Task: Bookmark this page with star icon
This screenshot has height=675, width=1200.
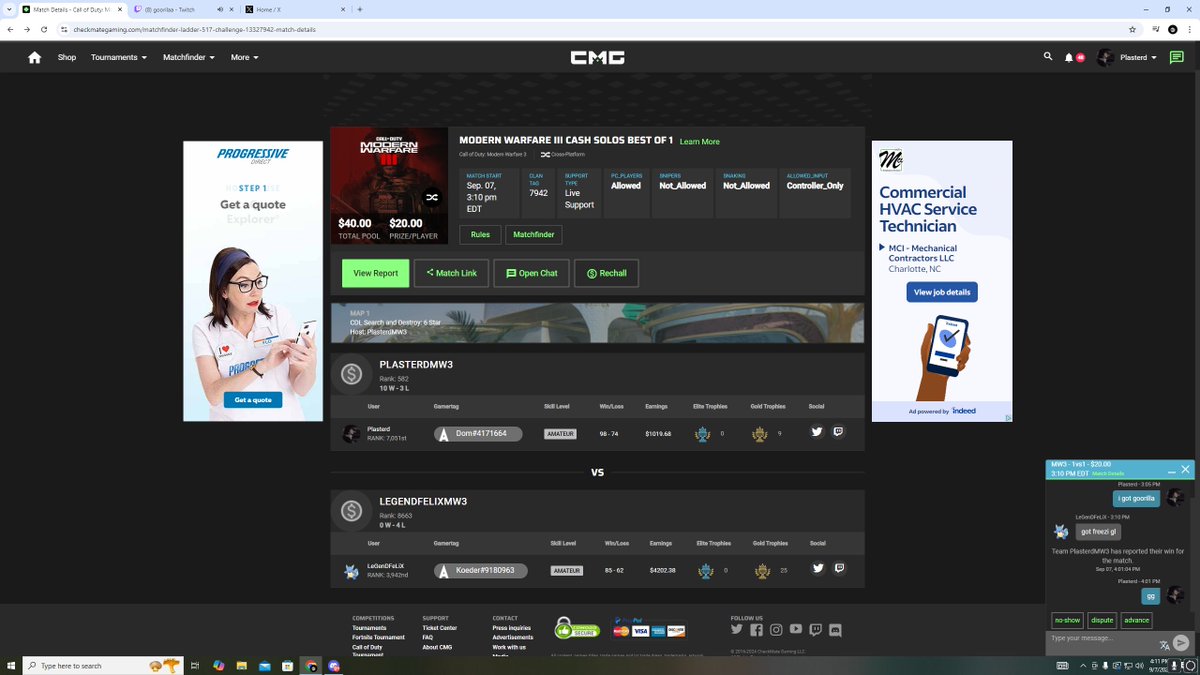Action: click(x=1132, y=29)
